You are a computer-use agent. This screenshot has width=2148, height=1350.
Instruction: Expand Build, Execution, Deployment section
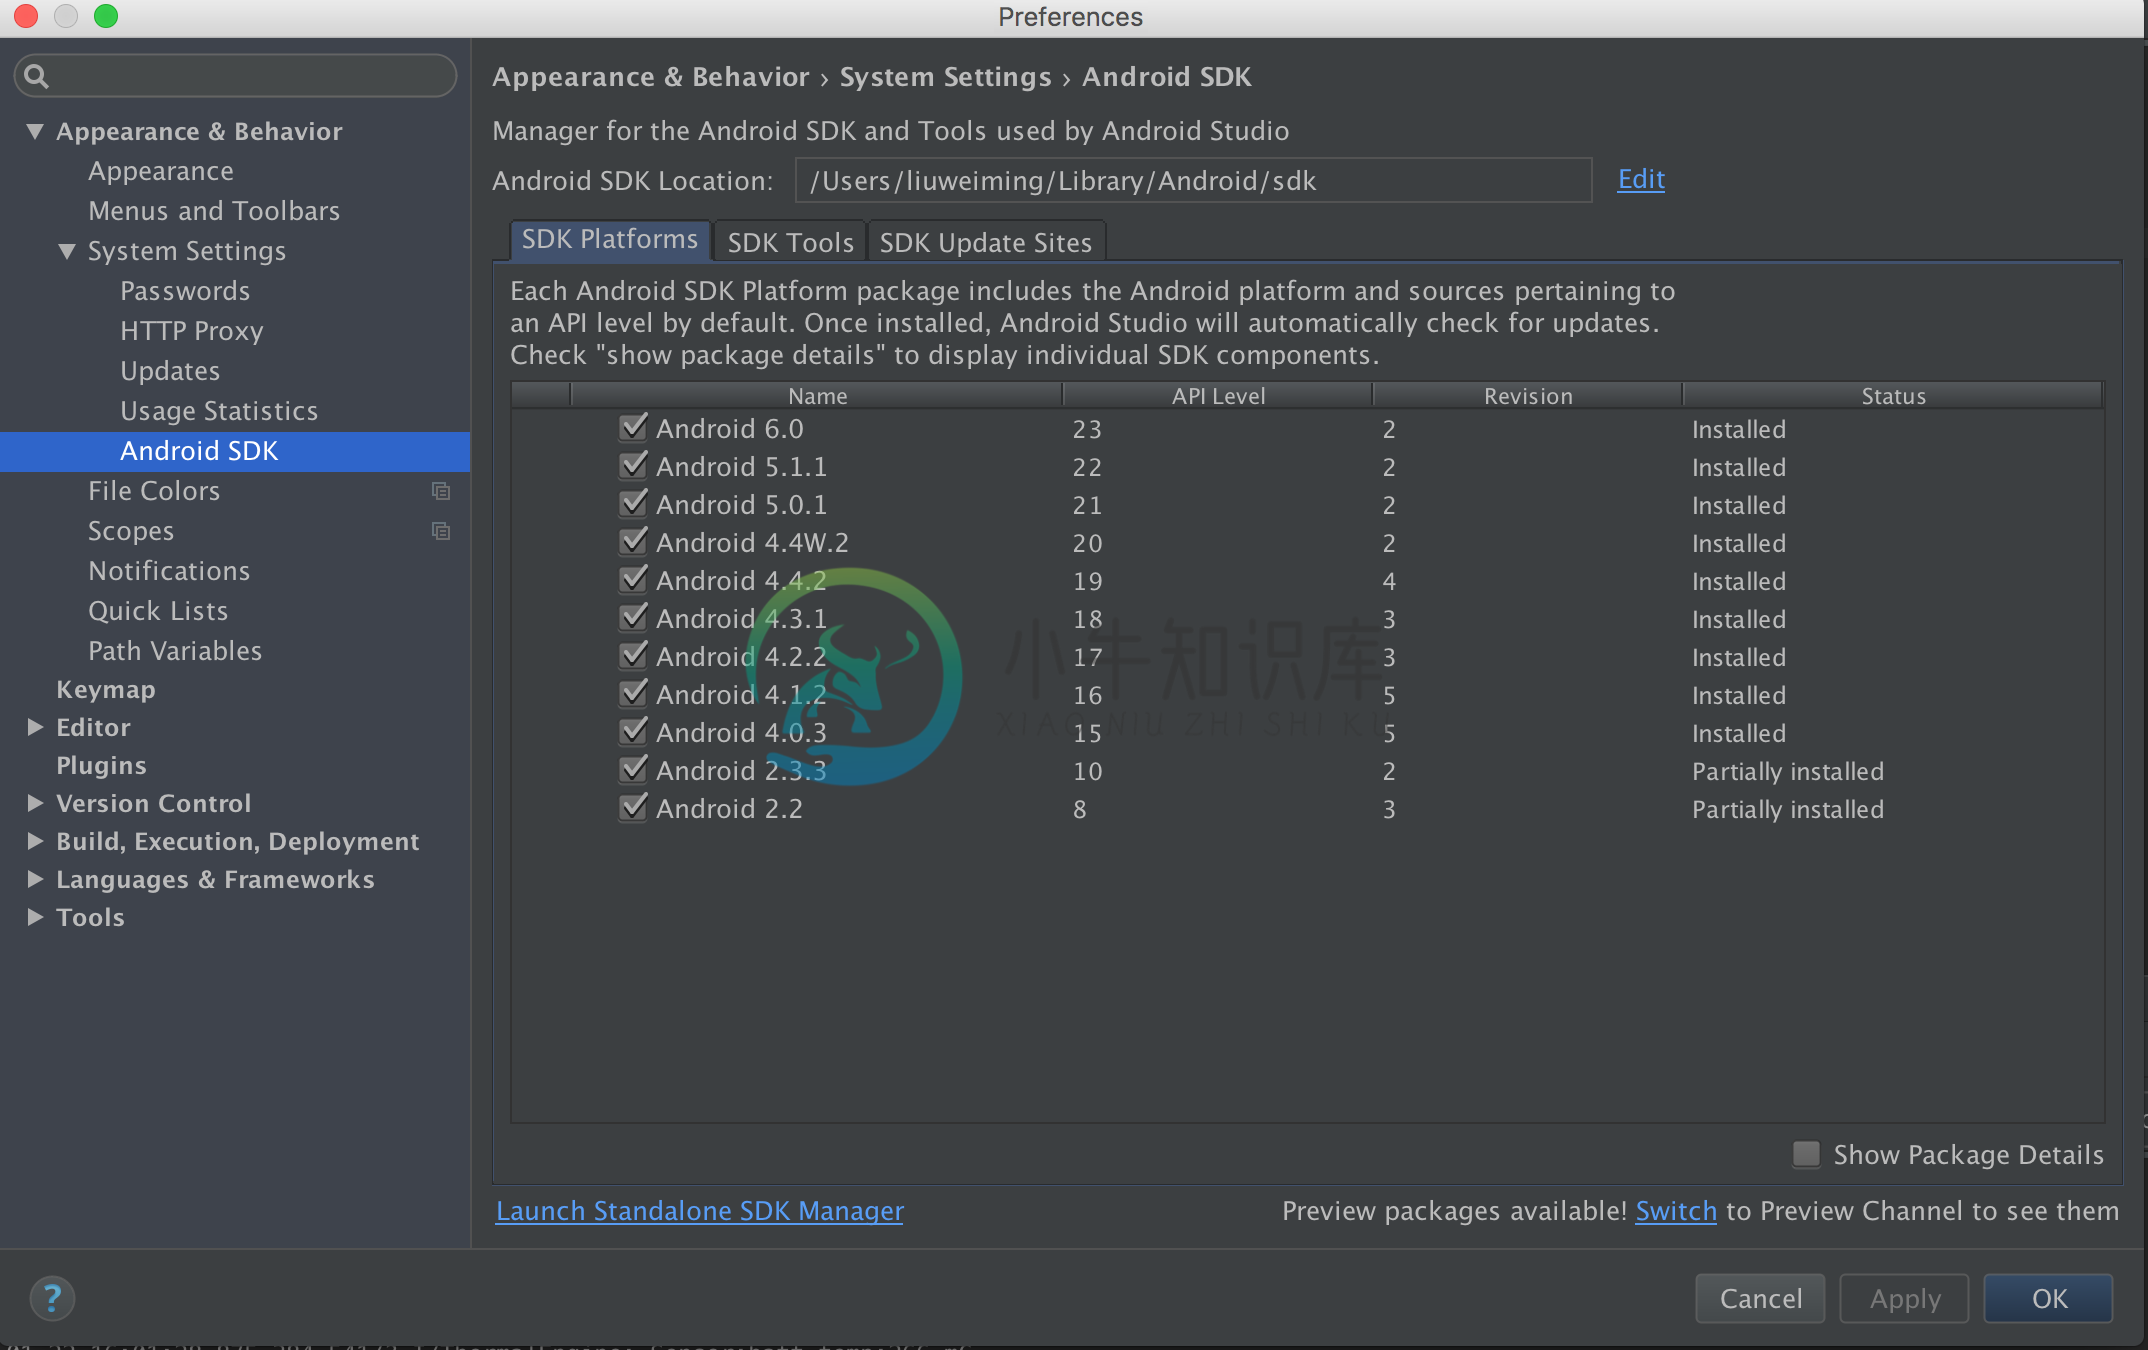click(35, 841)
